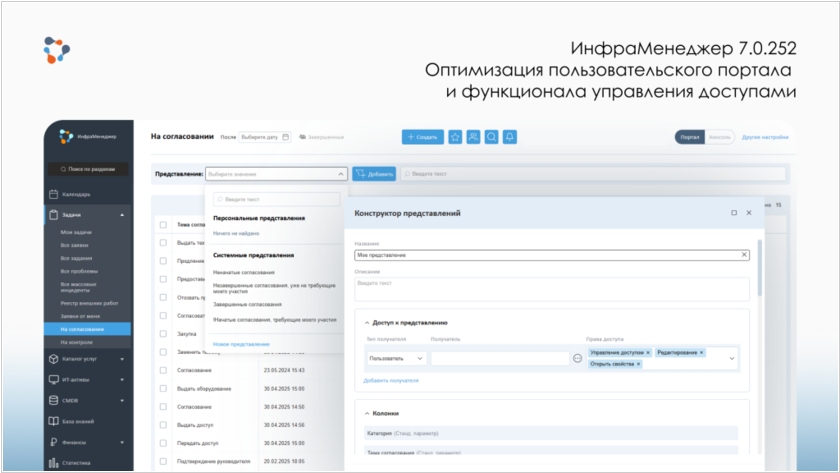840x473 pixels.
Task: Open Все проблемы in the sidebar
Action: click(x=79, y=271)
